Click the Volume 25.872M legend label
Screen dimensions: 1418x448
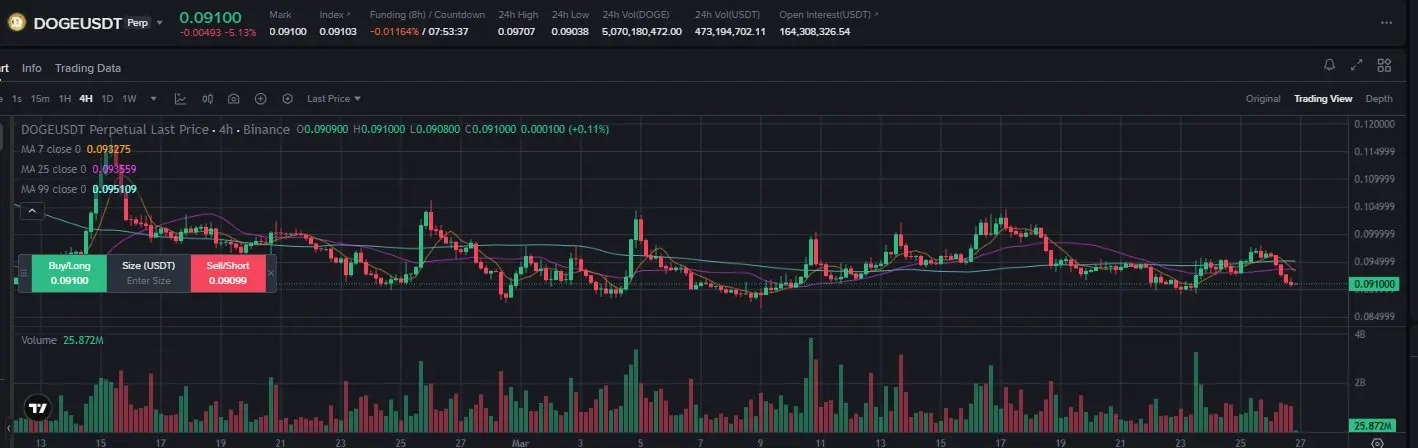(x=63, y=341)
